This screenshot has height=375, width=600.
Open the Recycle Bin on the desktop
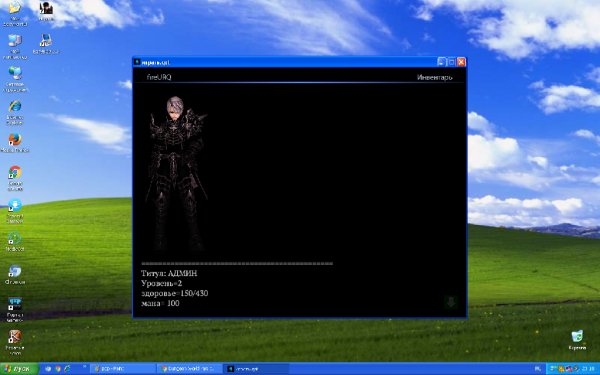(577, 340)
